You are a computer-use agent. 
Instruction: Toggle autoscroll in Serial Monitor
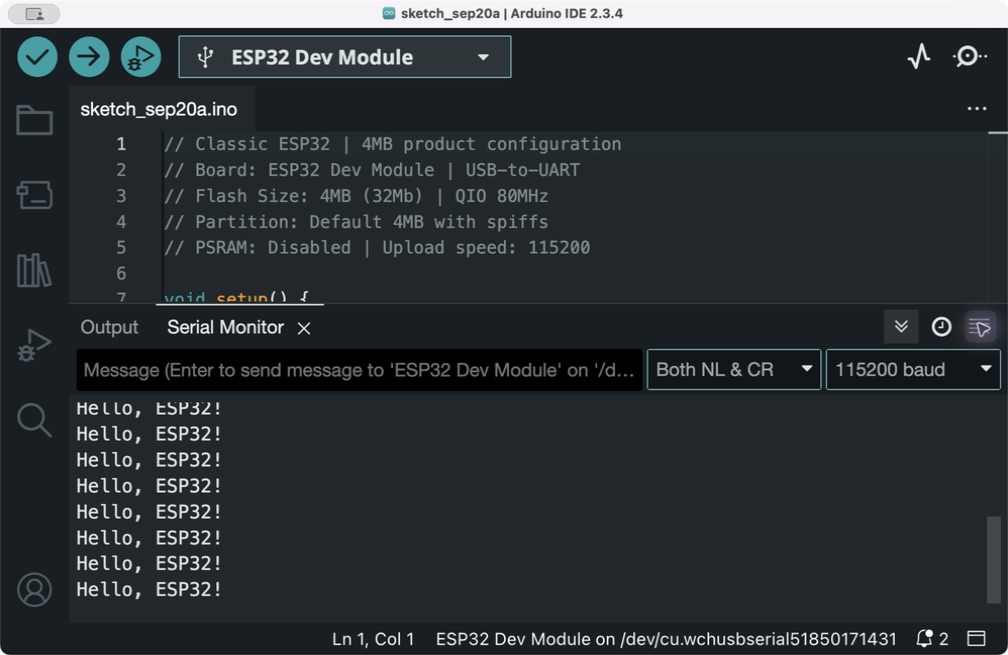click(x=901, y=327)
